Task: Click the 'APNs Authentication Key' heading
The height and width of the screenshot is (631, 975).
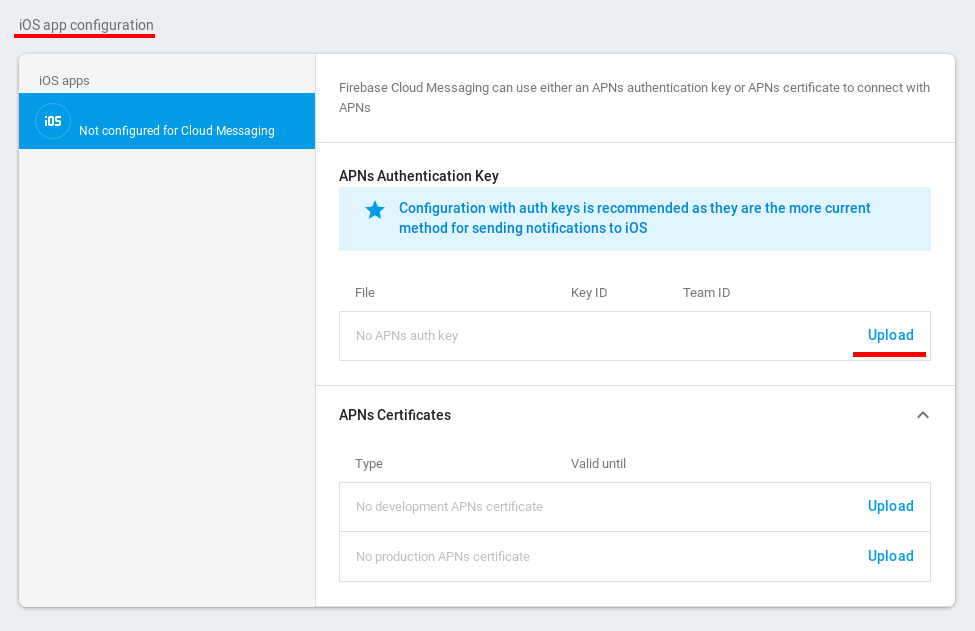Action: coord(418,176)
